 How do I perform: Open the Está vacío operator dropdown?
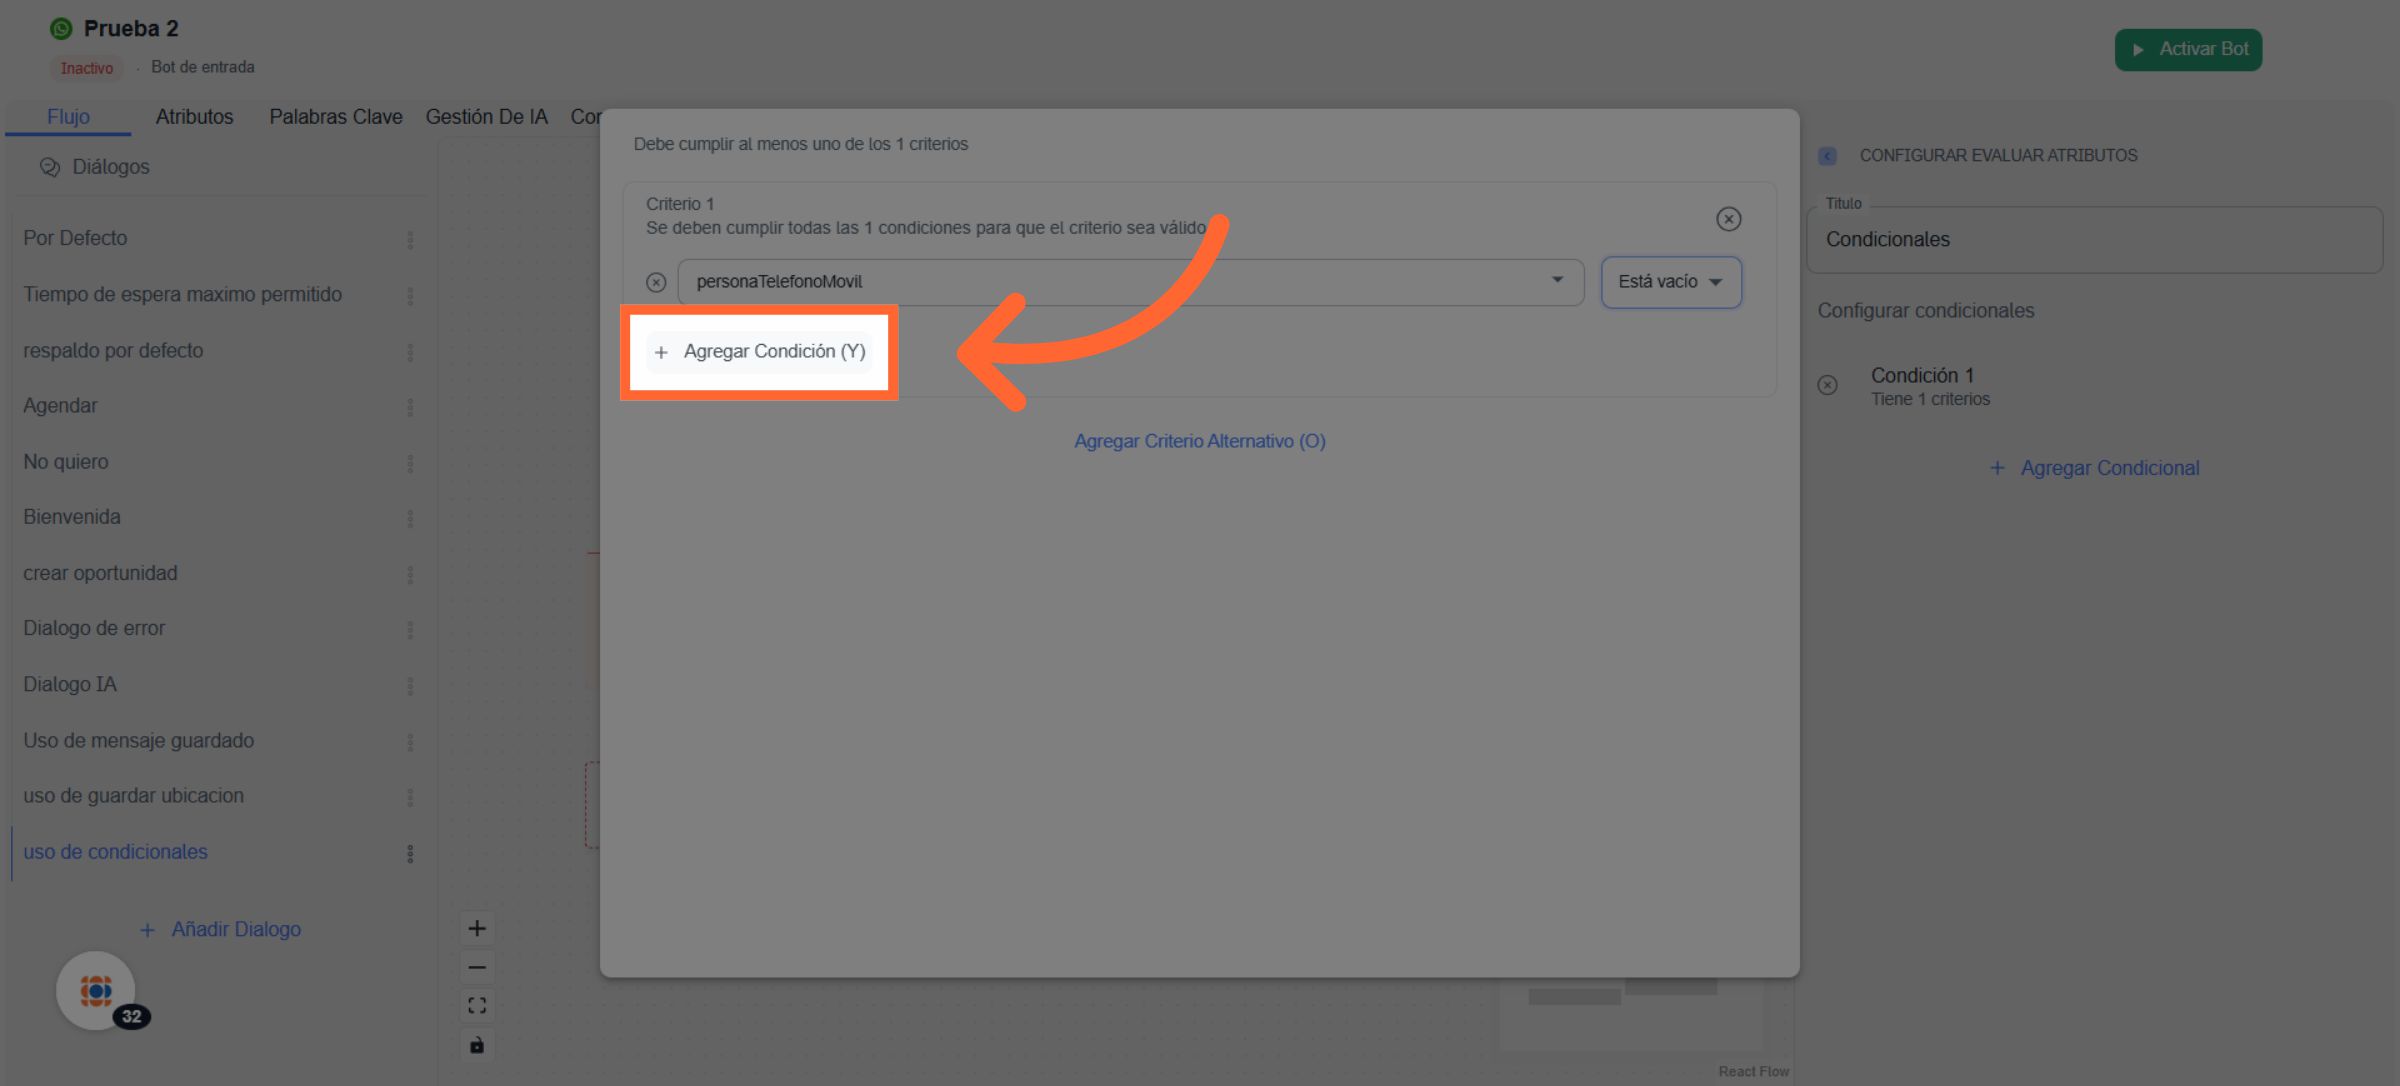click(x=1670, y=282)
